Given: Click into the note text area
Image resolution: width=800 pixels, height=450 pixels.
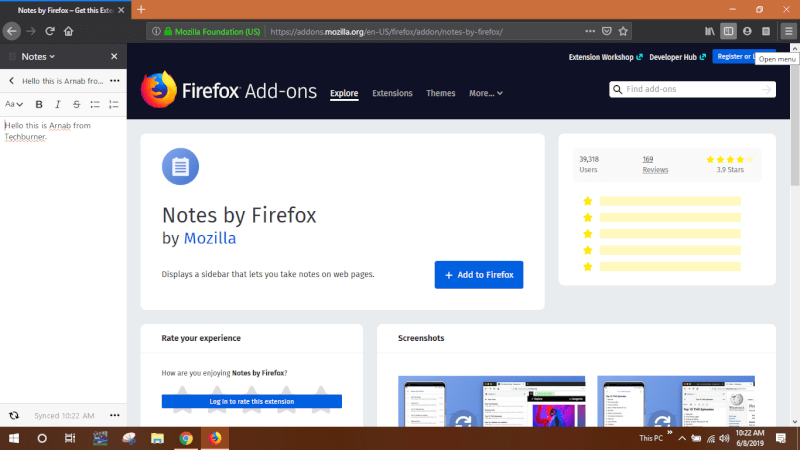Looking at the screenshot, I should 63,260.
